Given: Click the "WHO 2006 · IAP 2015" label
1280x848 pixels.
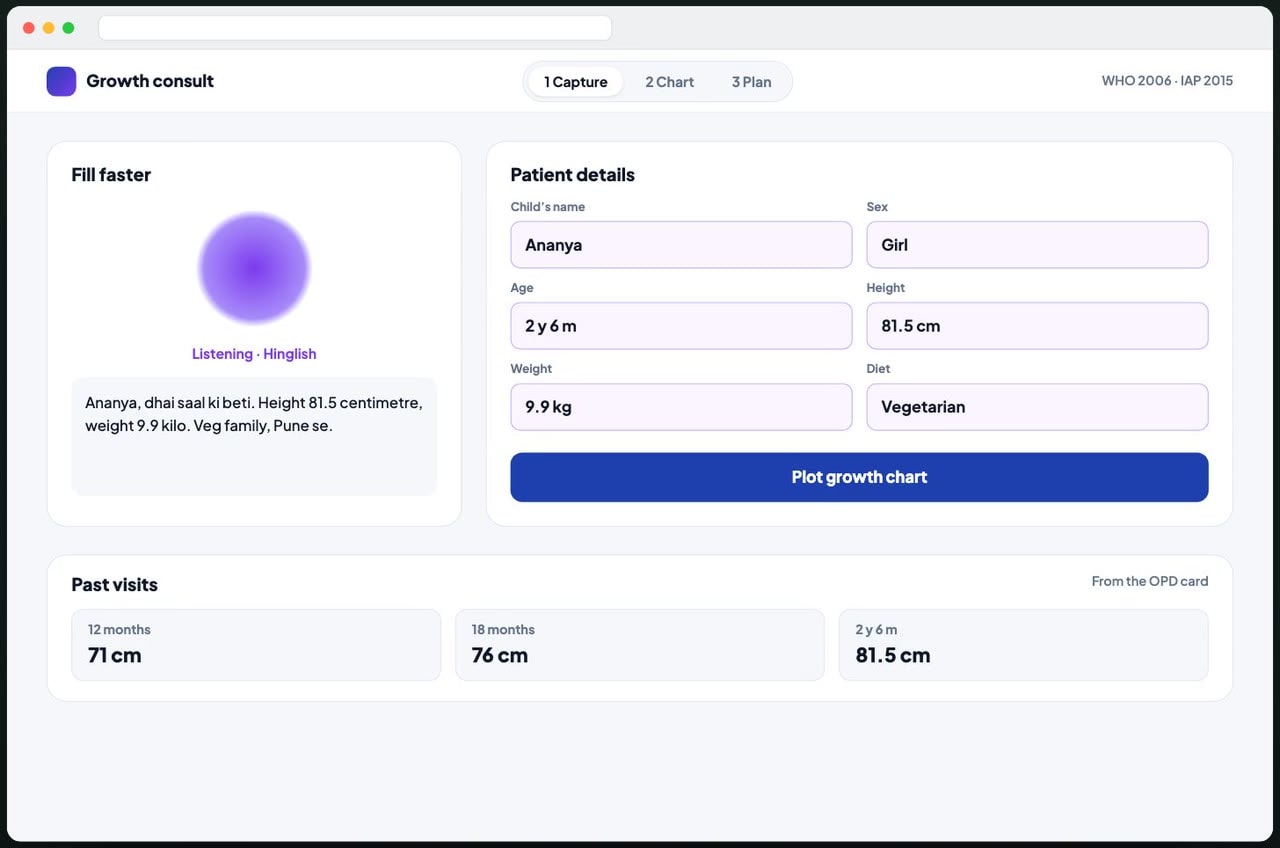Looking at the screenshot, I should pos(1167,81).
